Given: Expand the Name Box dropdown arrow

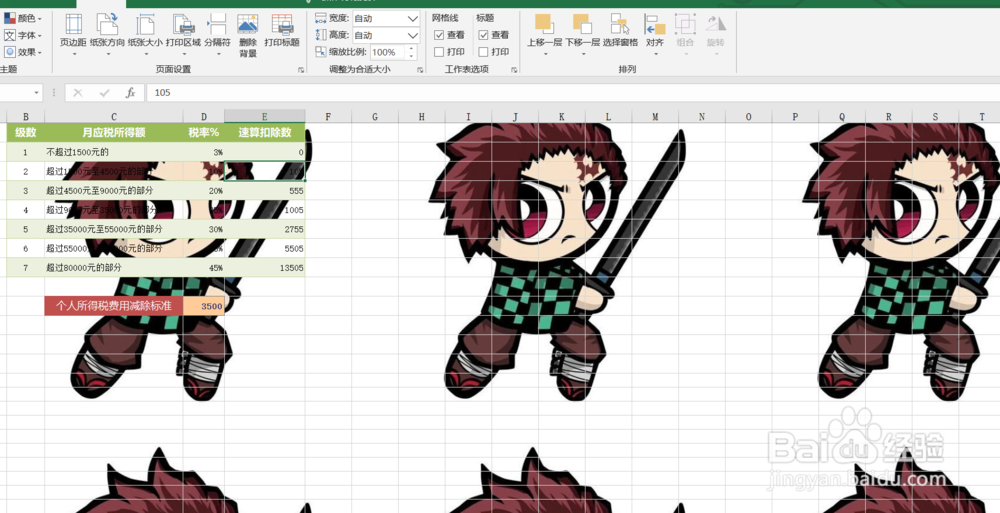Looking at the screenshot, I should click(x=36, y=93).
